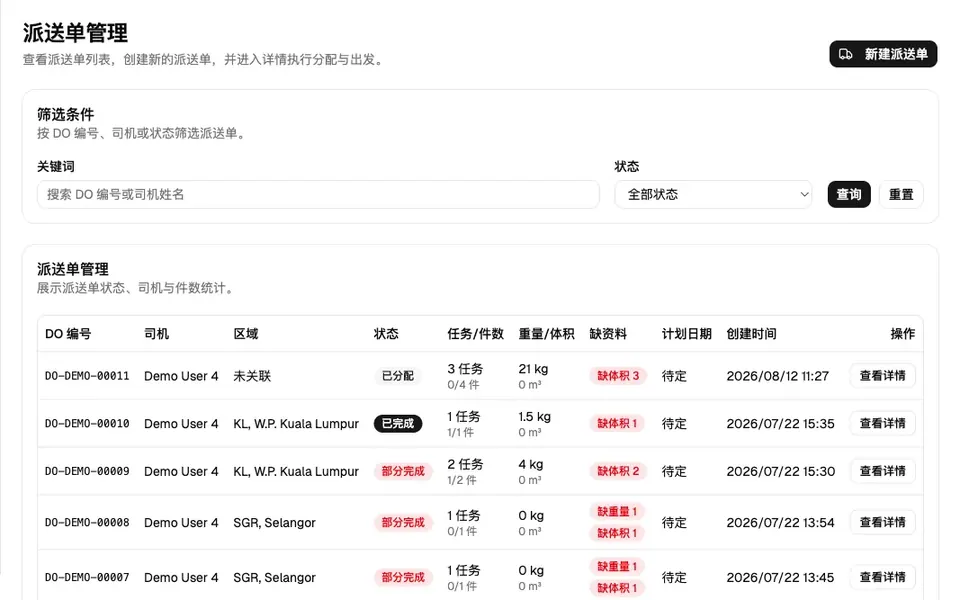Click the 操作 column header
The width and height of the screenshot is (960, 600).
[x=902, y=334]
